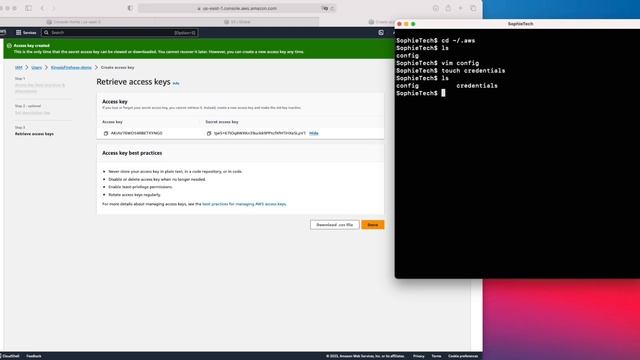Click the Safari downloads icon
This screenshot has height=360, width=640.
pos(436,8)
